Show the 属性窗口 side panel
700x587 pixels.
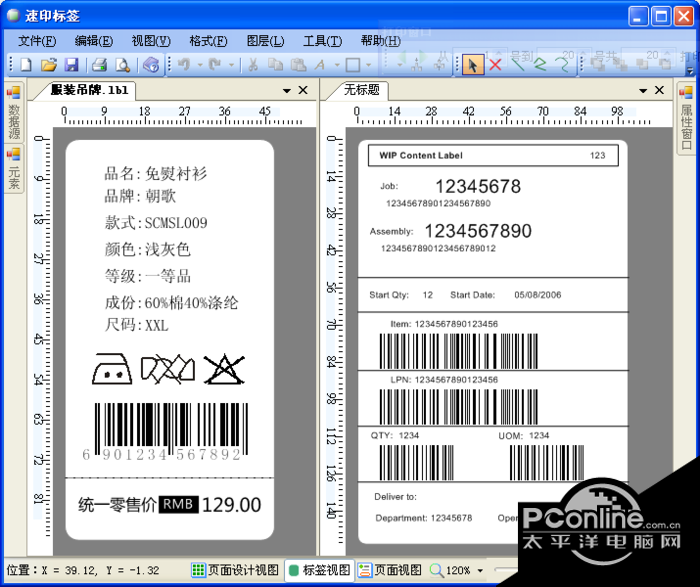click(686, 118)
